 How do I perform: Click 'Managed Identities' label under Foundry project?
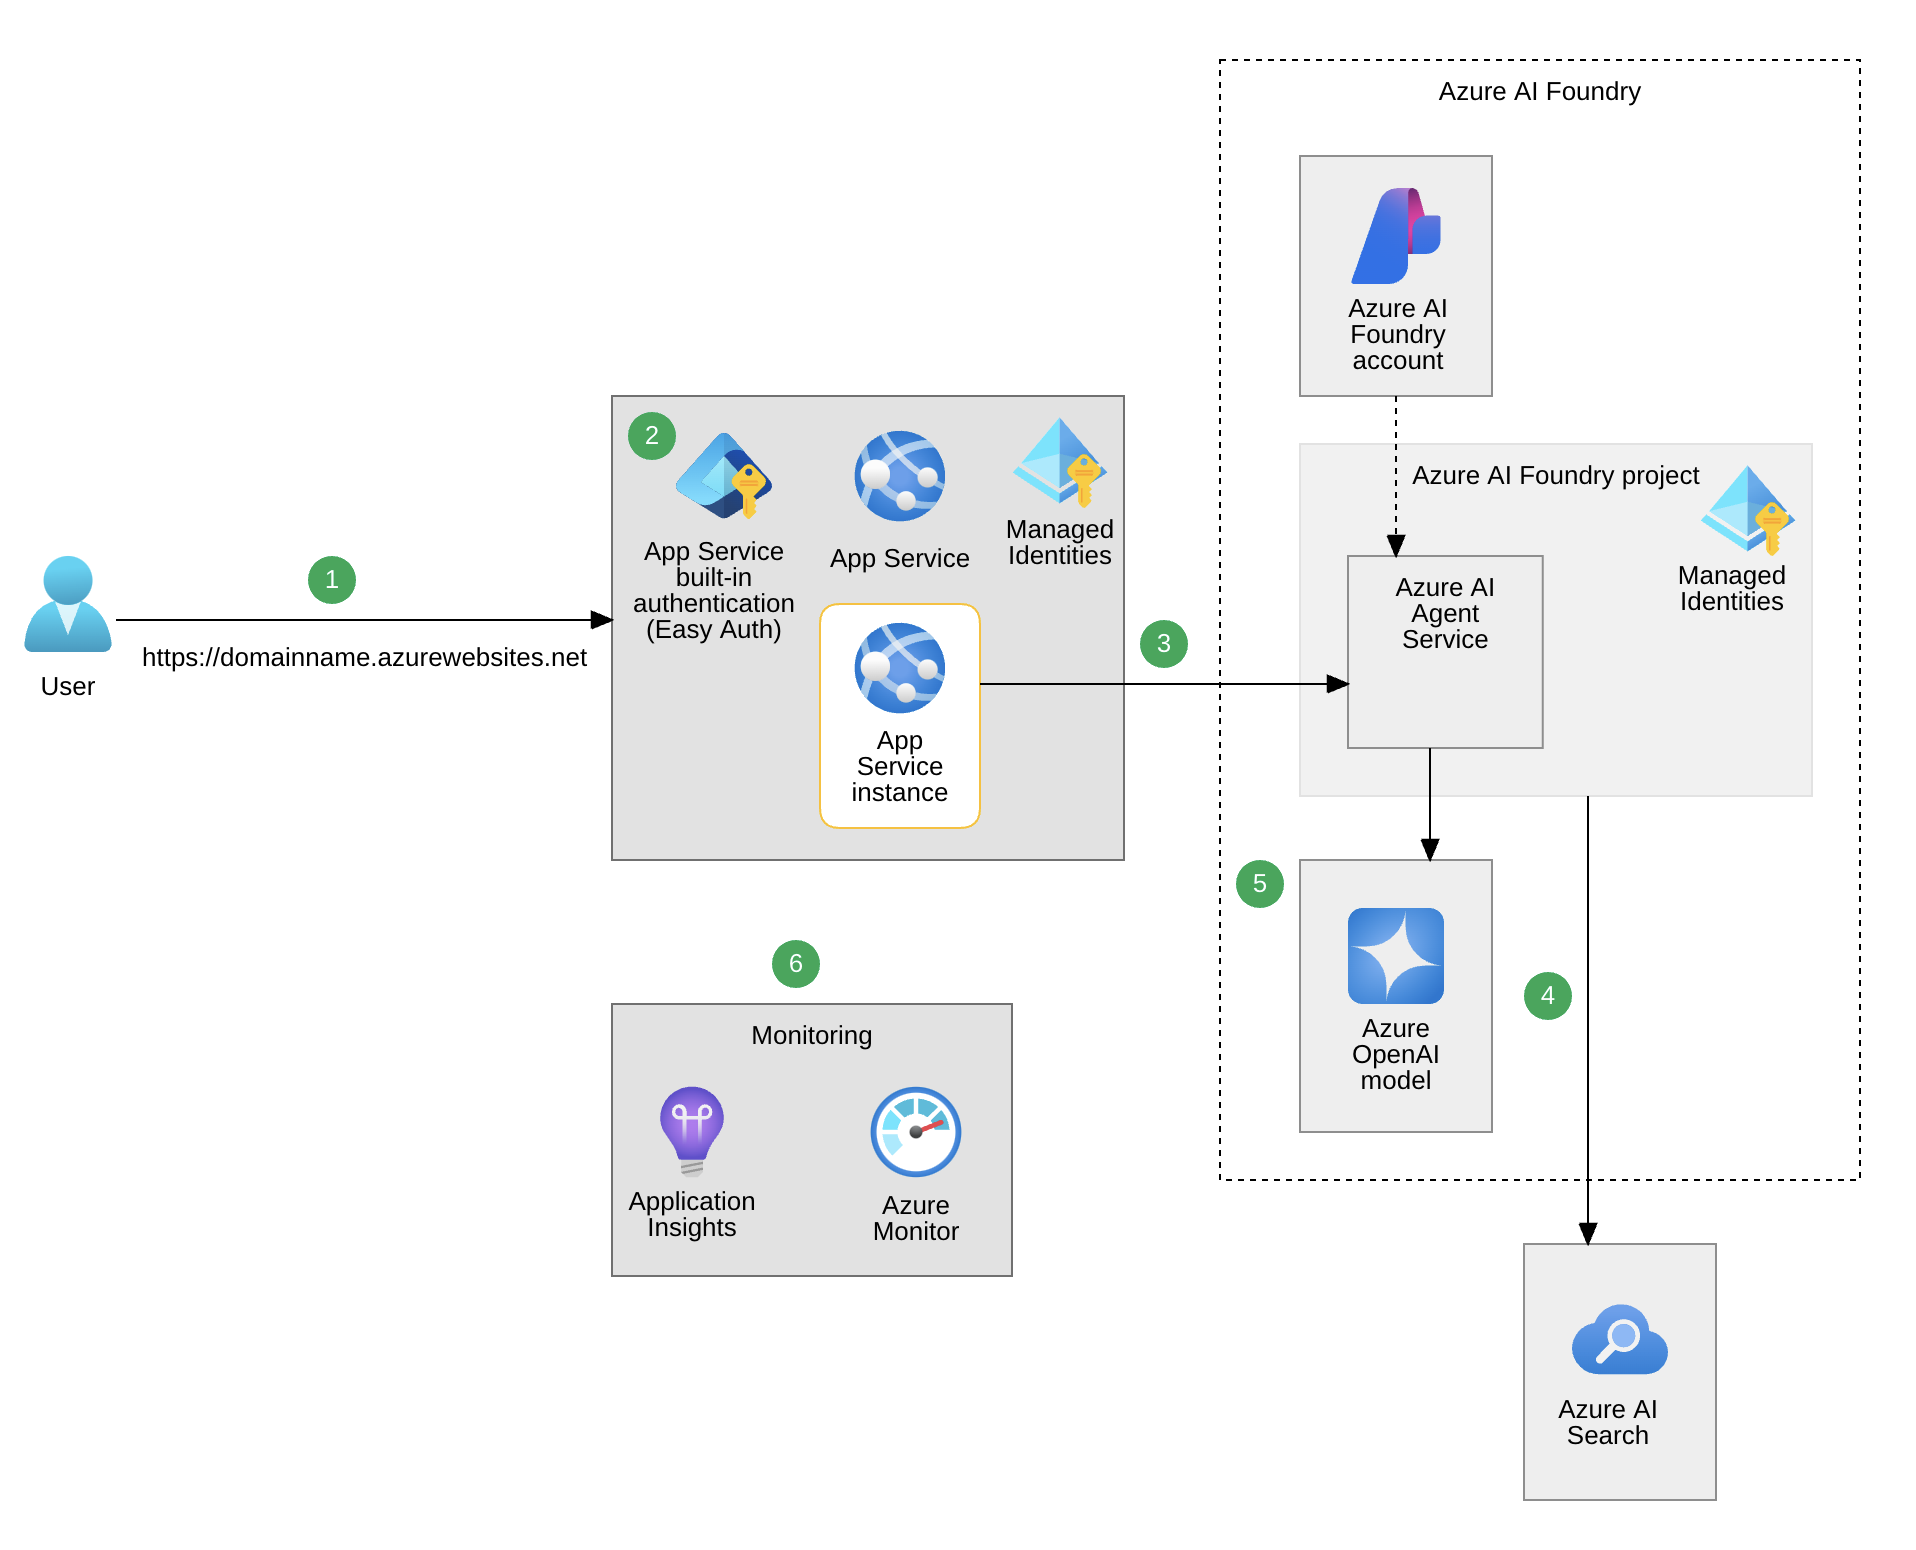pos(1732,588)
